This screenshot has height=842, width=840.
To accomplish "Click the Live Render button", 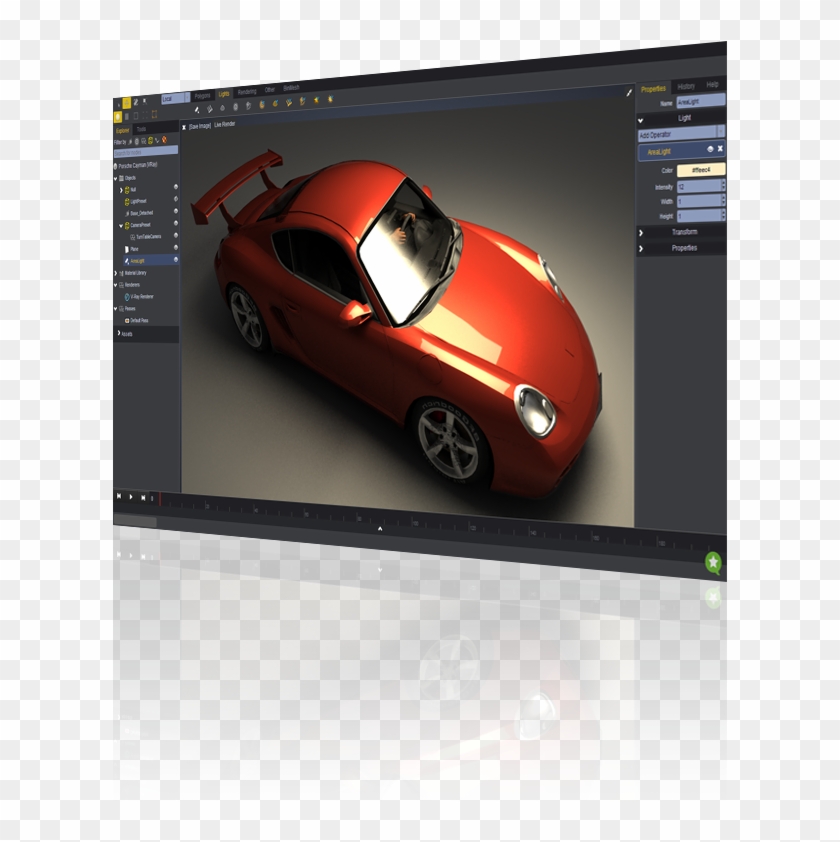I will coord(224,124).
